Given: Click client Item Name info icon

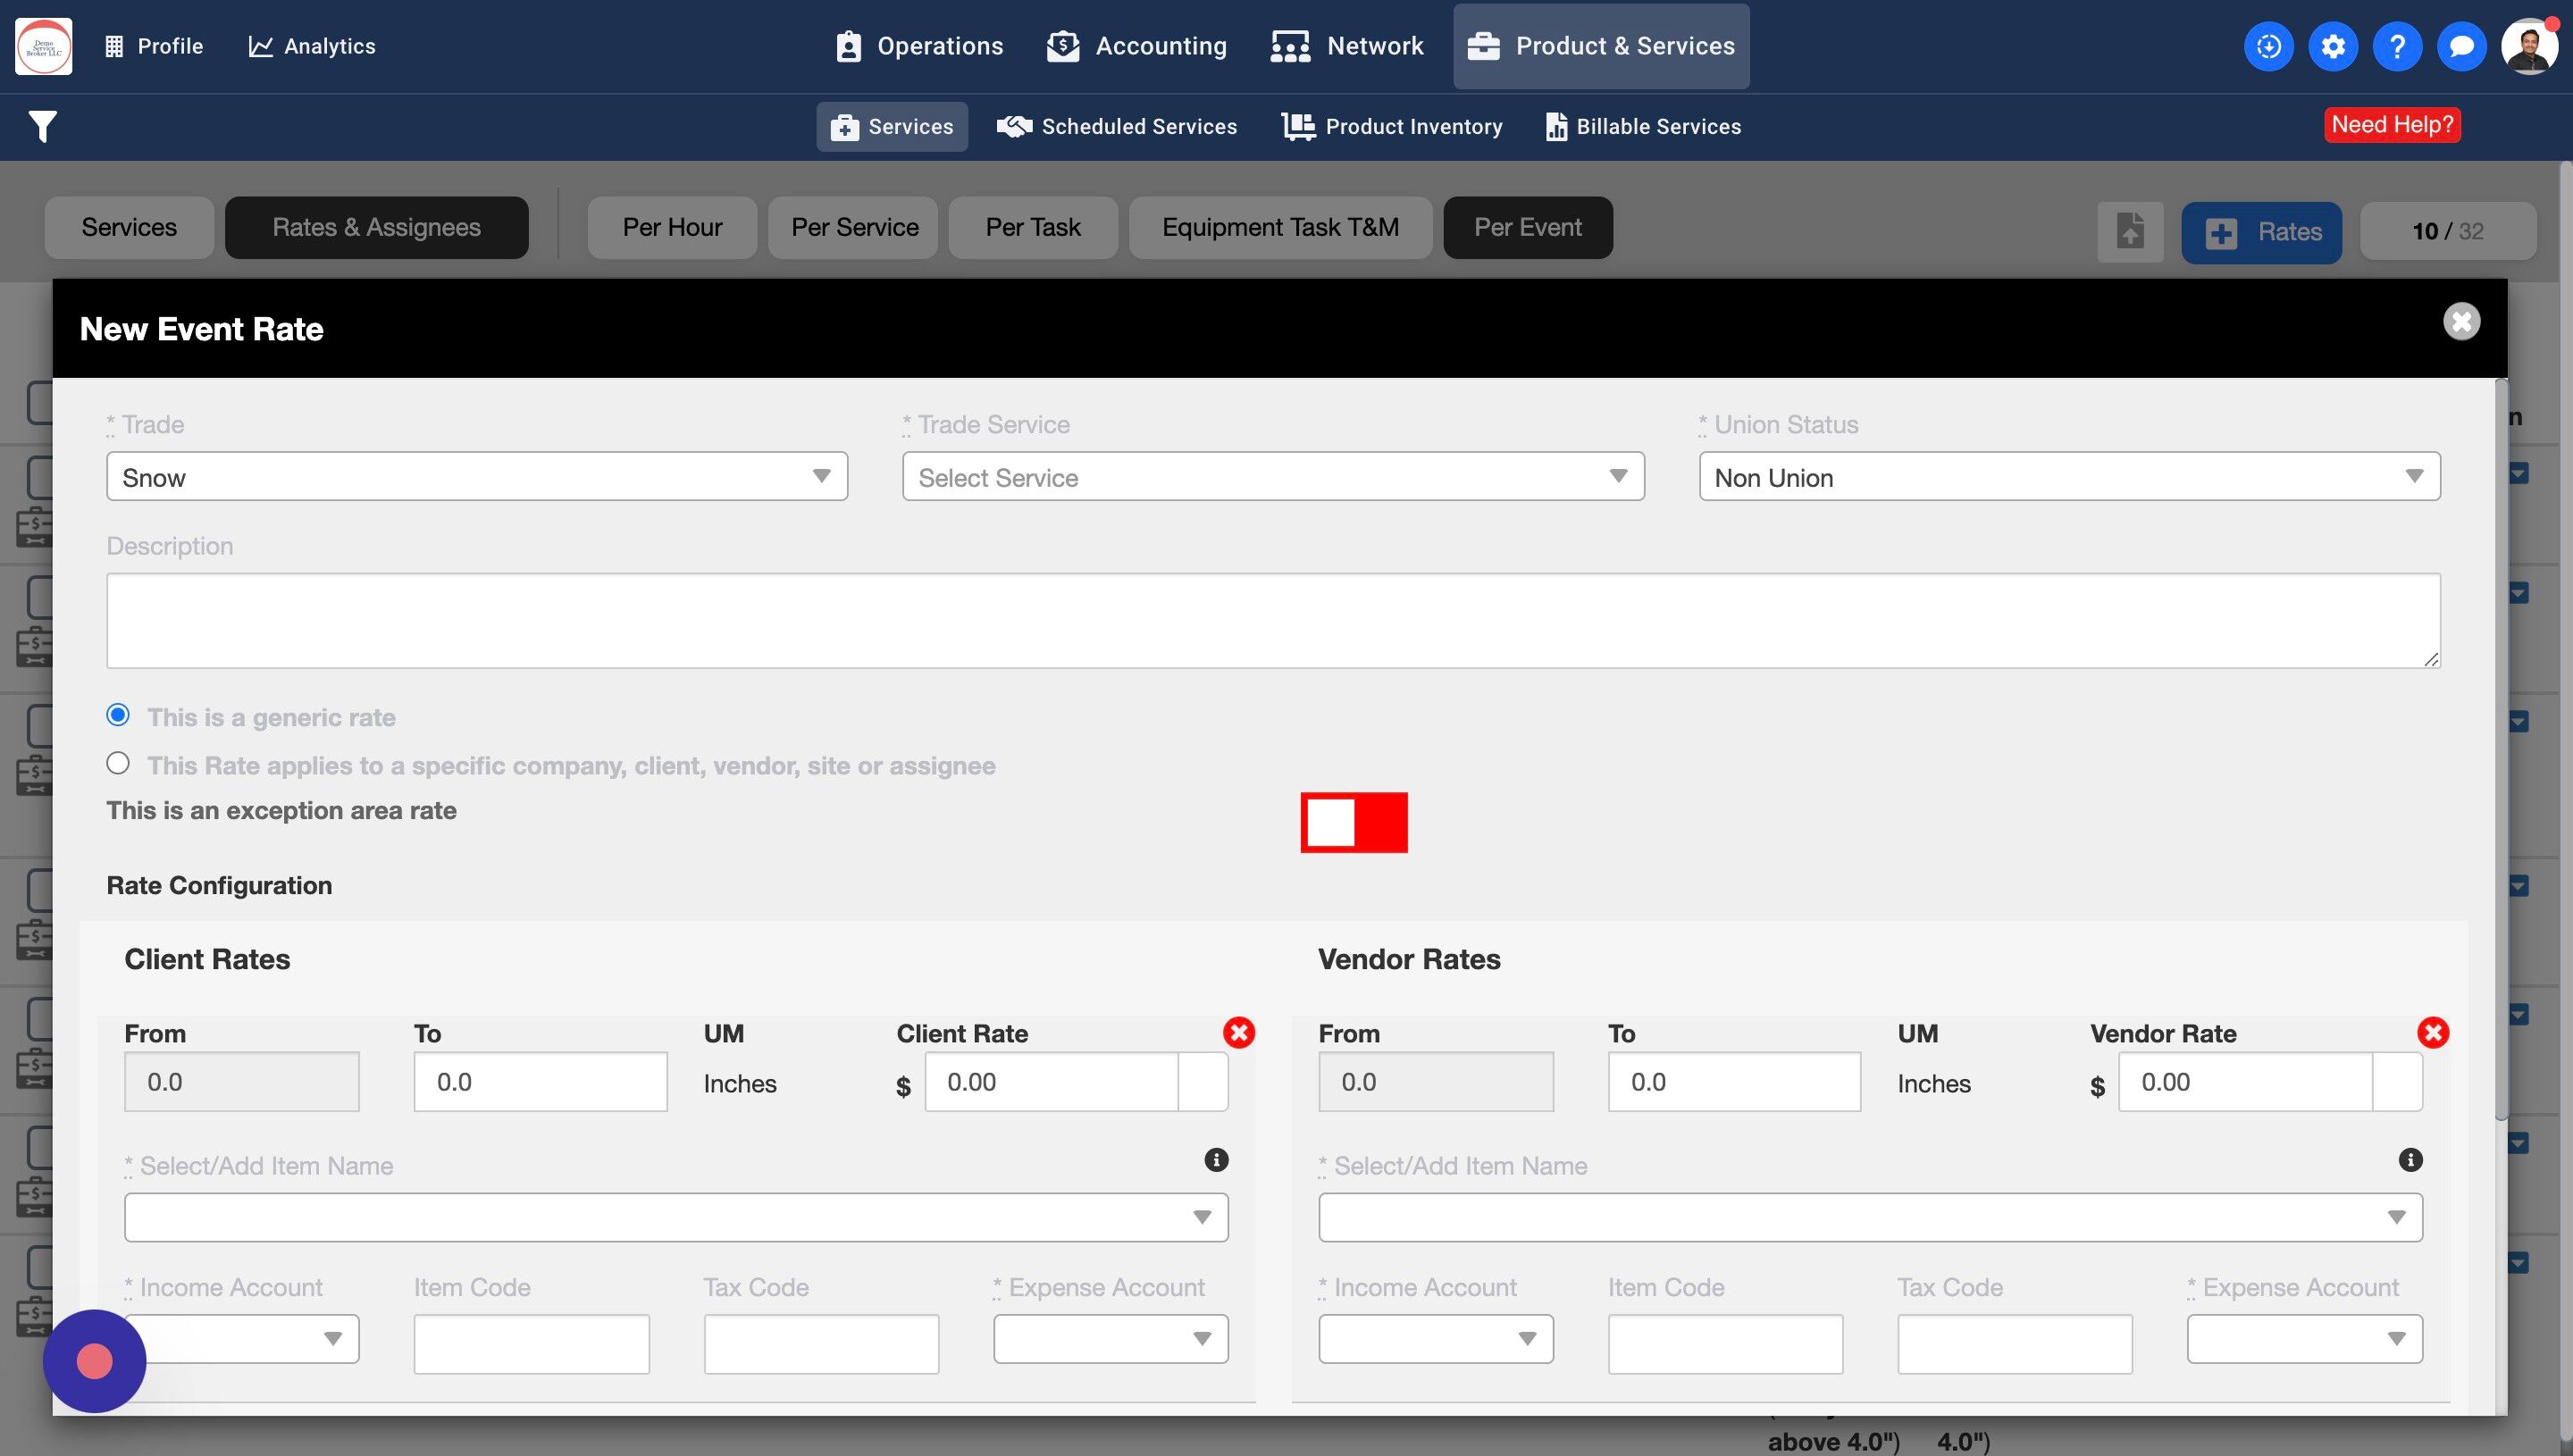Looking at the screenshot, I should 1215,1160.
